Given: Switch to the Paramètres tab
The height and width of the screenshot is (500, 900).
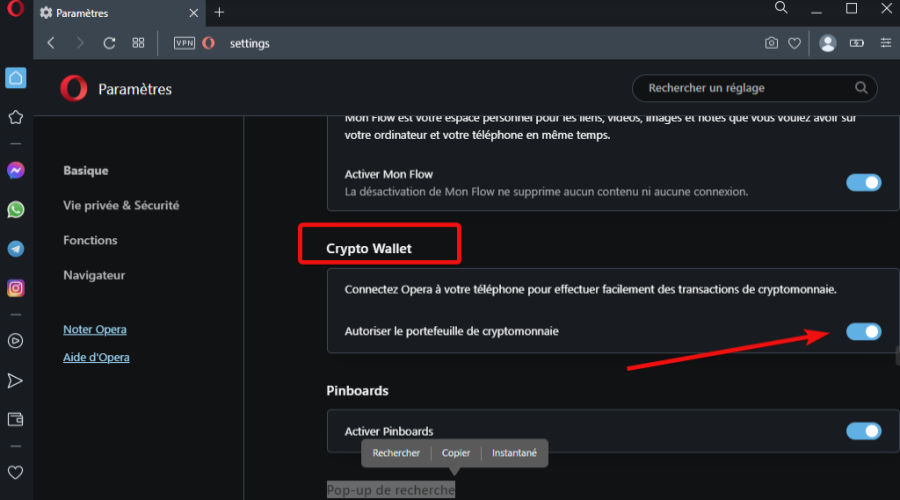Looking at the screenshot, I should coord(119,13).
